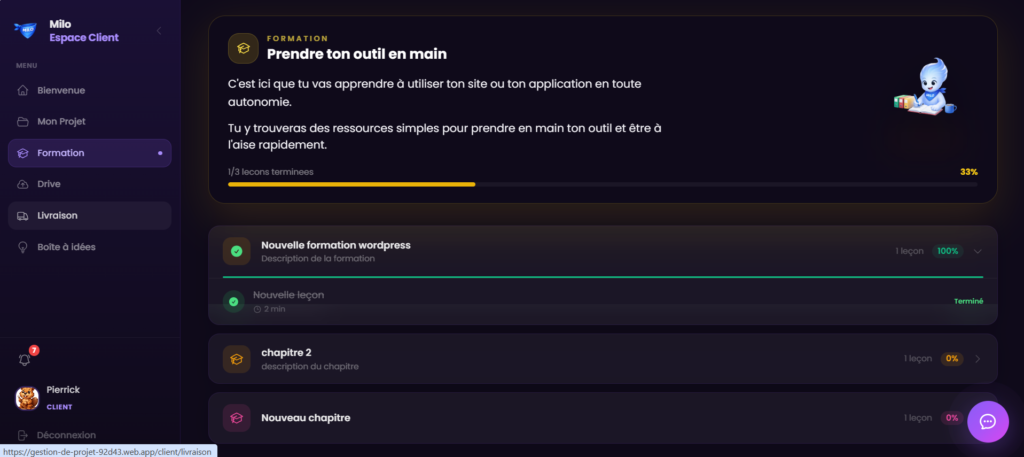The width and height of the screenshot is (1024, 457).
Task: Click the Boîte à idées lightbulb icon
Action: (23, 246)
